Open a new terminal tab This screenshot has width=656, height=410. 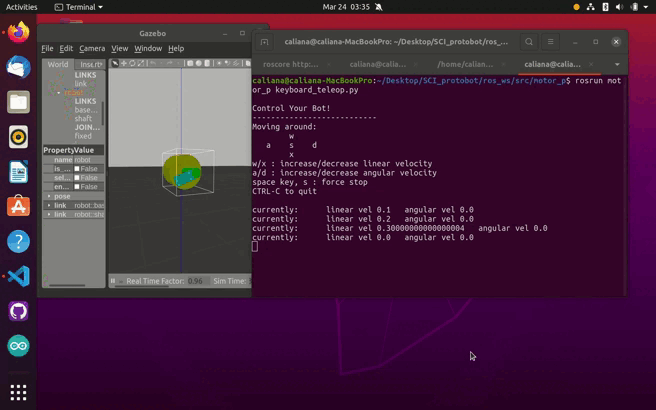pyautogui.click(x=264, y=42)
